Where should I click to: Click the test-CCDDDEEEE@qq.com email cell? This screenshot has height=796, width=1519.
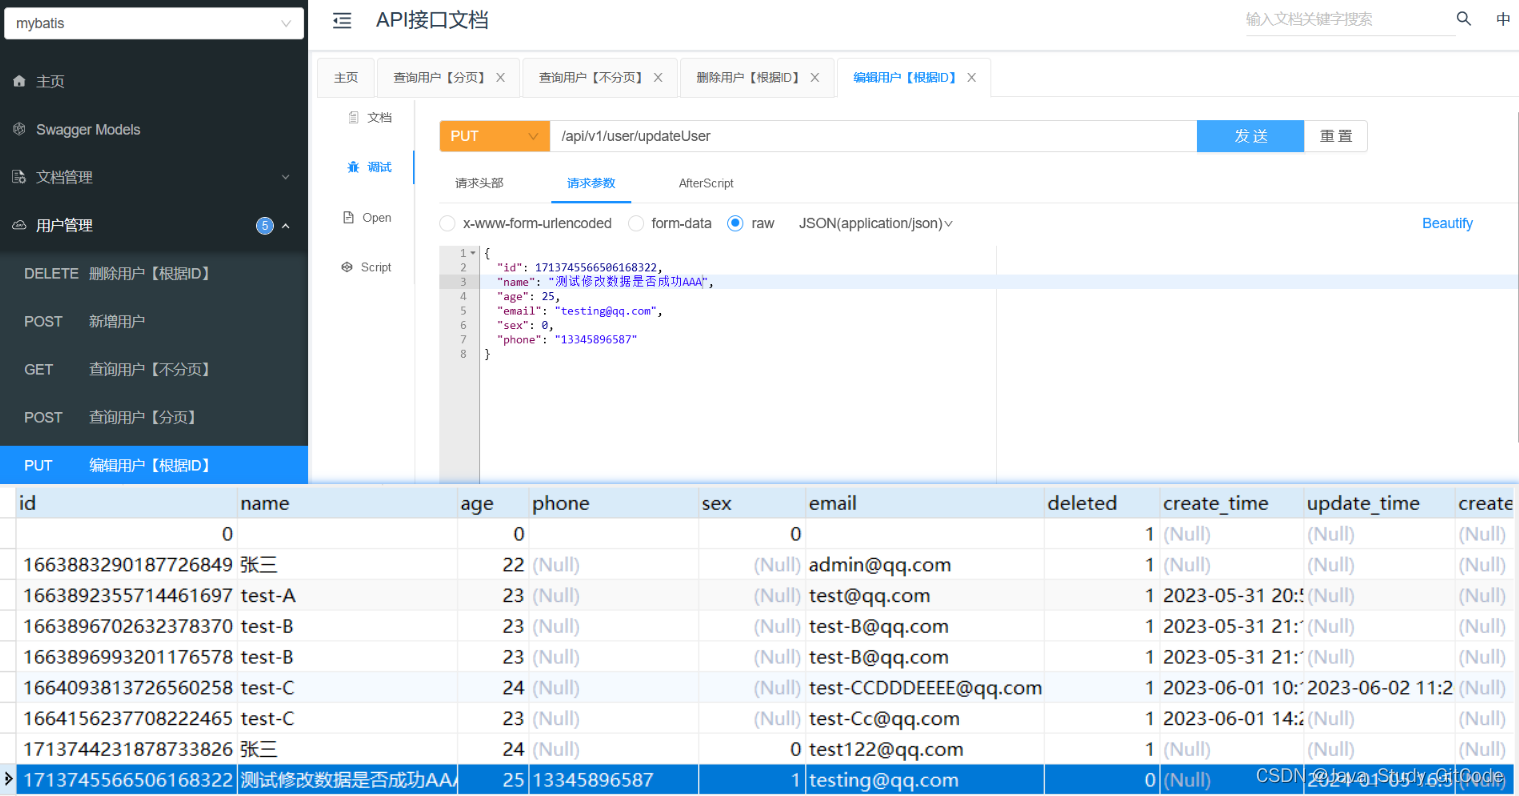pos(925,688)
